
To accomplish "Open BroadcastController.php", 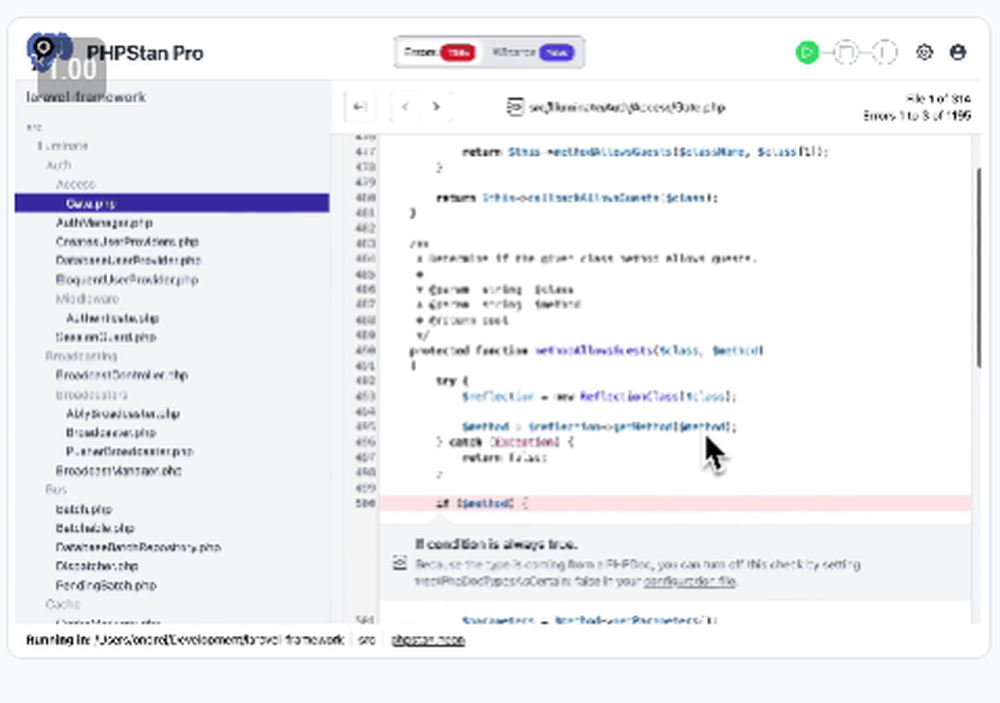I will point(121,375).
